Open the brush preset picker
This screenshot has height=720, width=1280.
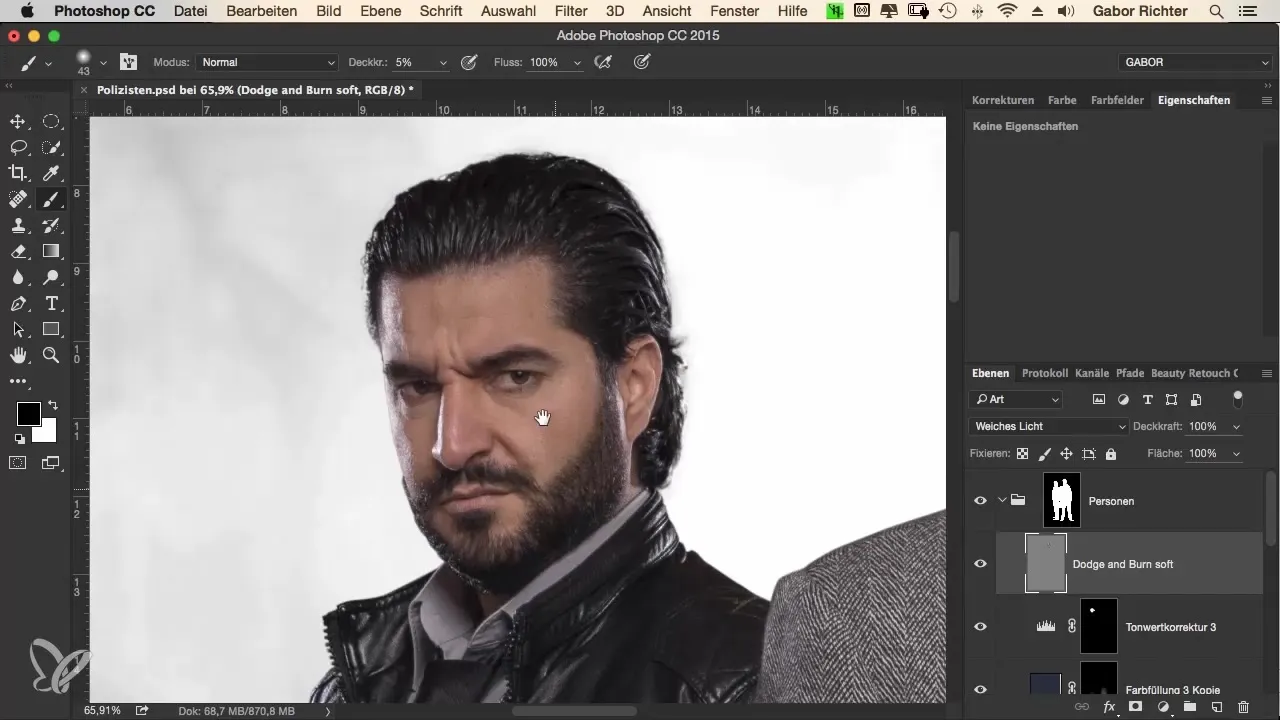[102, 62]
